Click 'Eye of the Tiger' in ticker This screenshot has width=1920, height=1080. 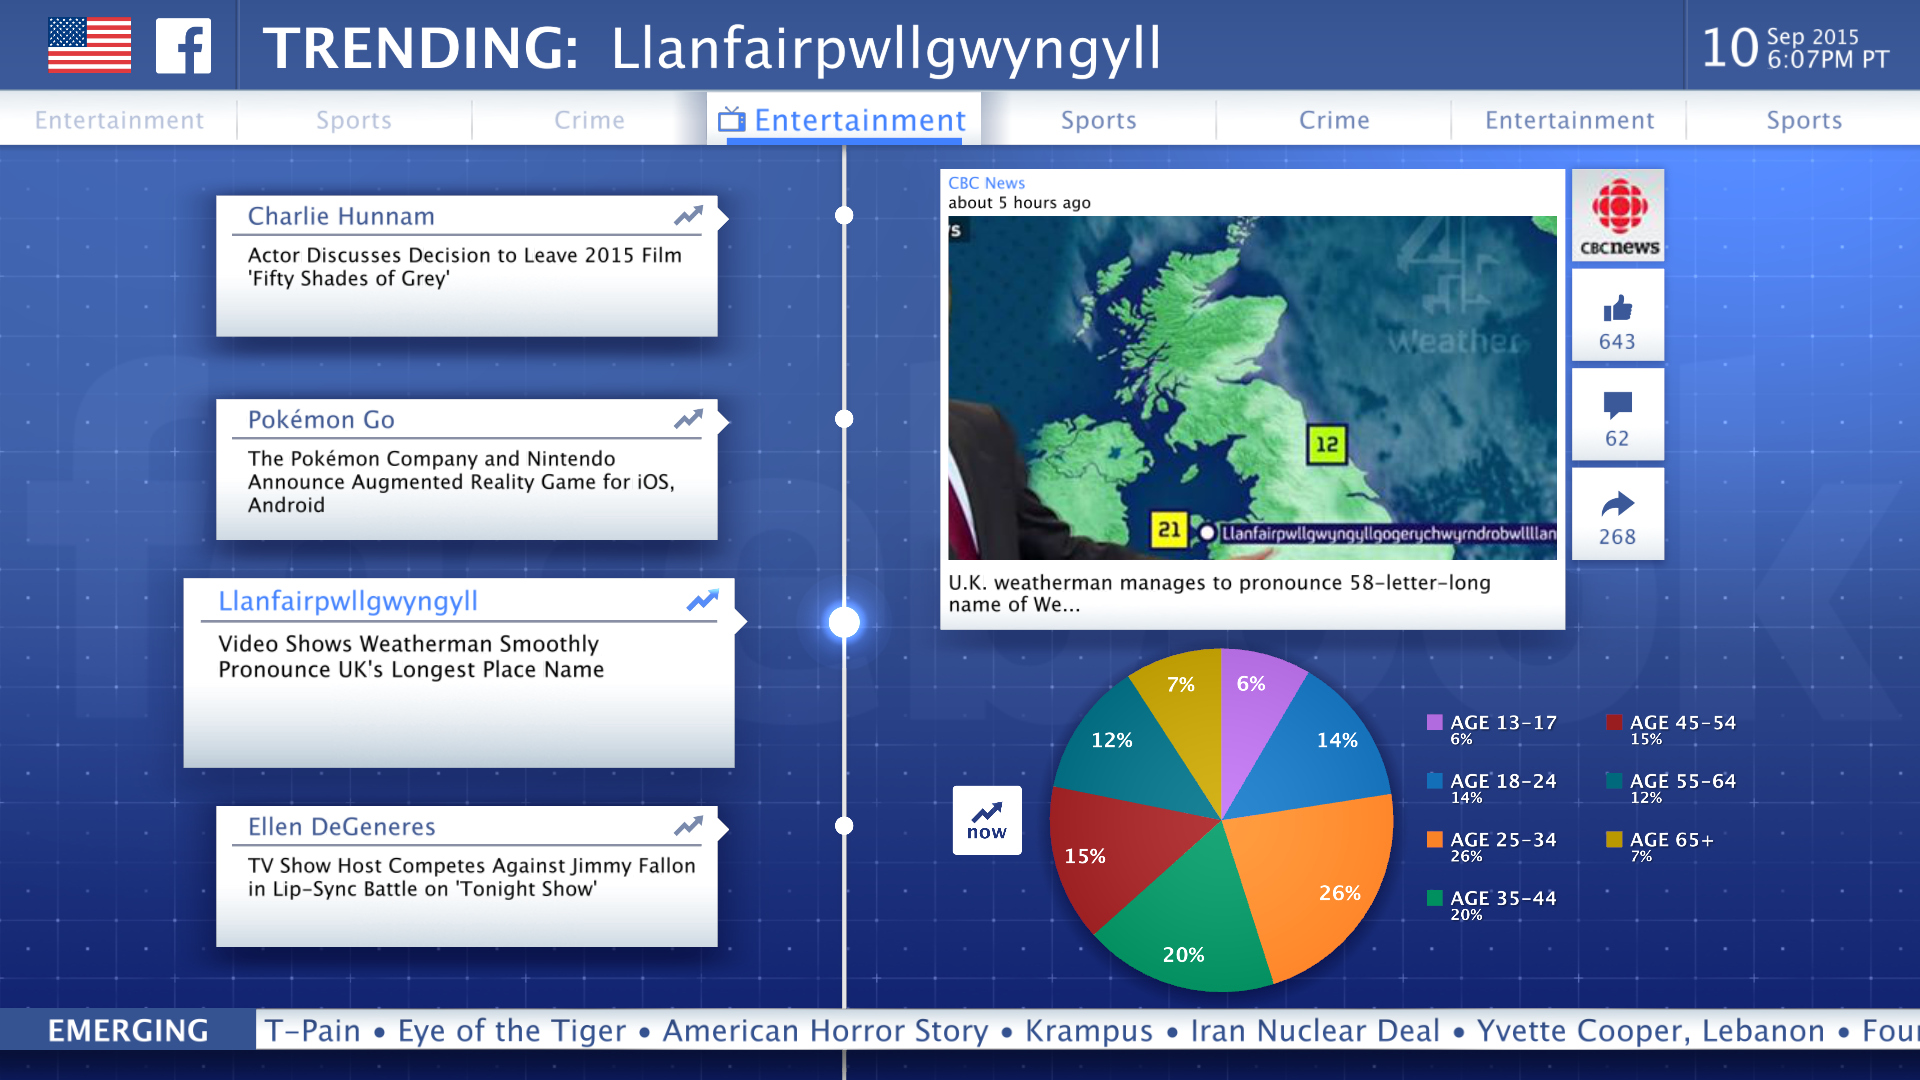click(x=511, y=1030)
